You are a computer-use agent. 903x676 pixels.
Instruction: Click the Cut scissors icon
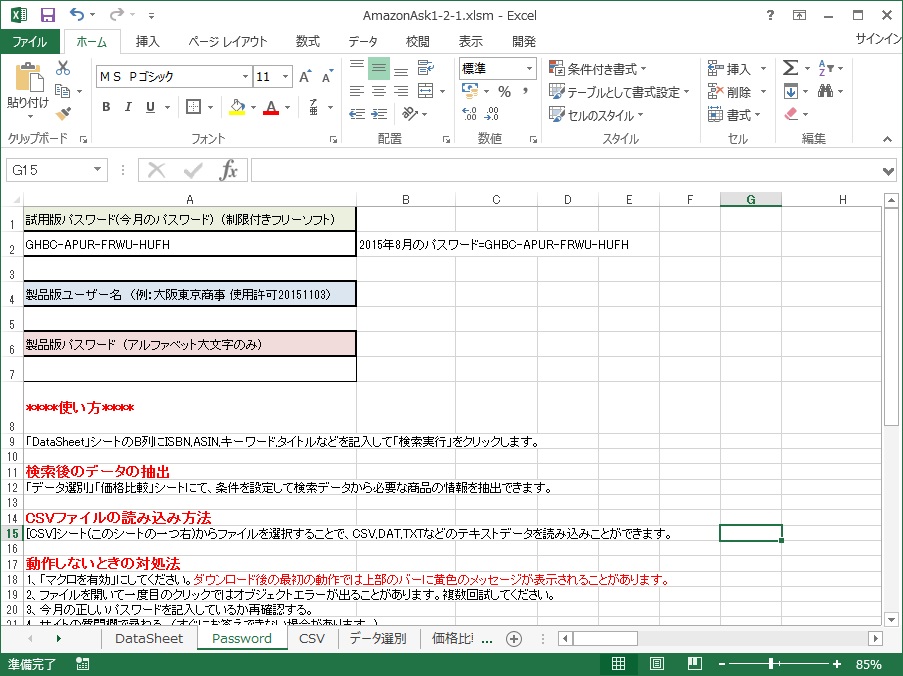[63, 68]
